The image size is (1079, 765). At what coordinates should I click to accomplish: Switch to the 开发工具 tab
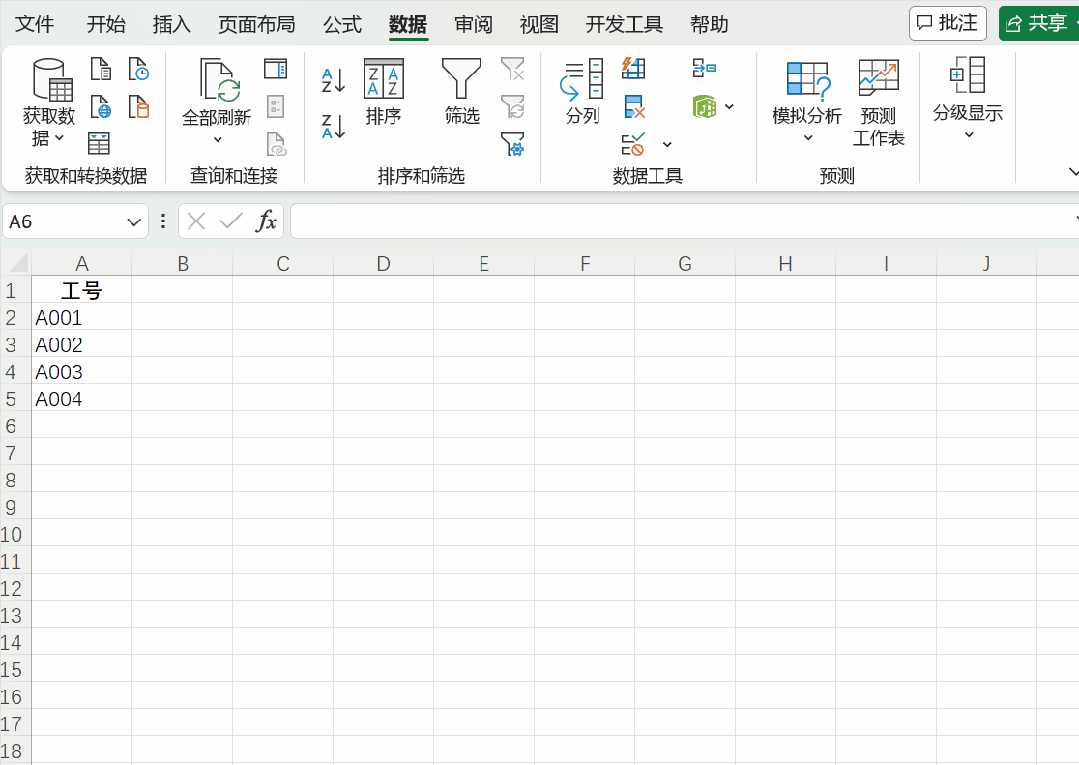click(x=624, y=24)
